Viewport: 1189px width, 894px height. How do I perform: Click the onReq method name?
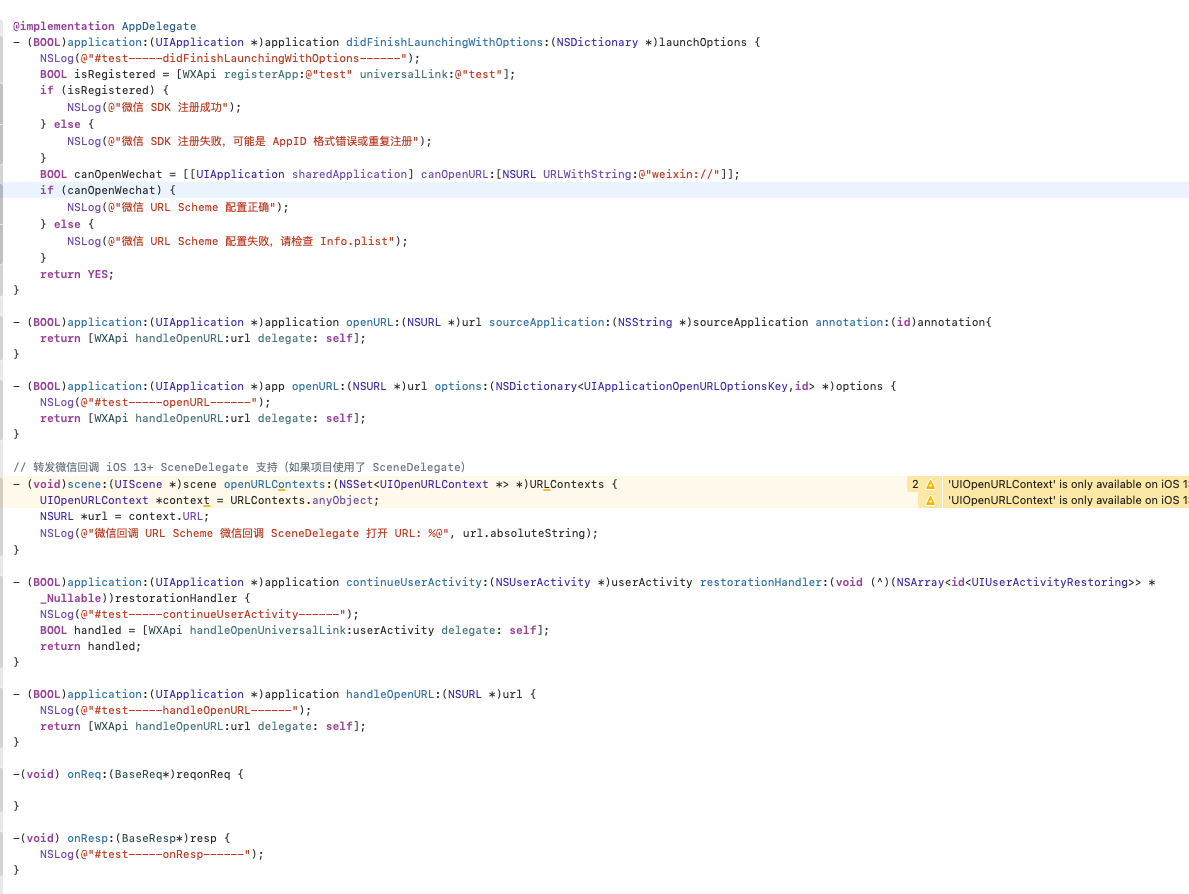tap(84, 774)
